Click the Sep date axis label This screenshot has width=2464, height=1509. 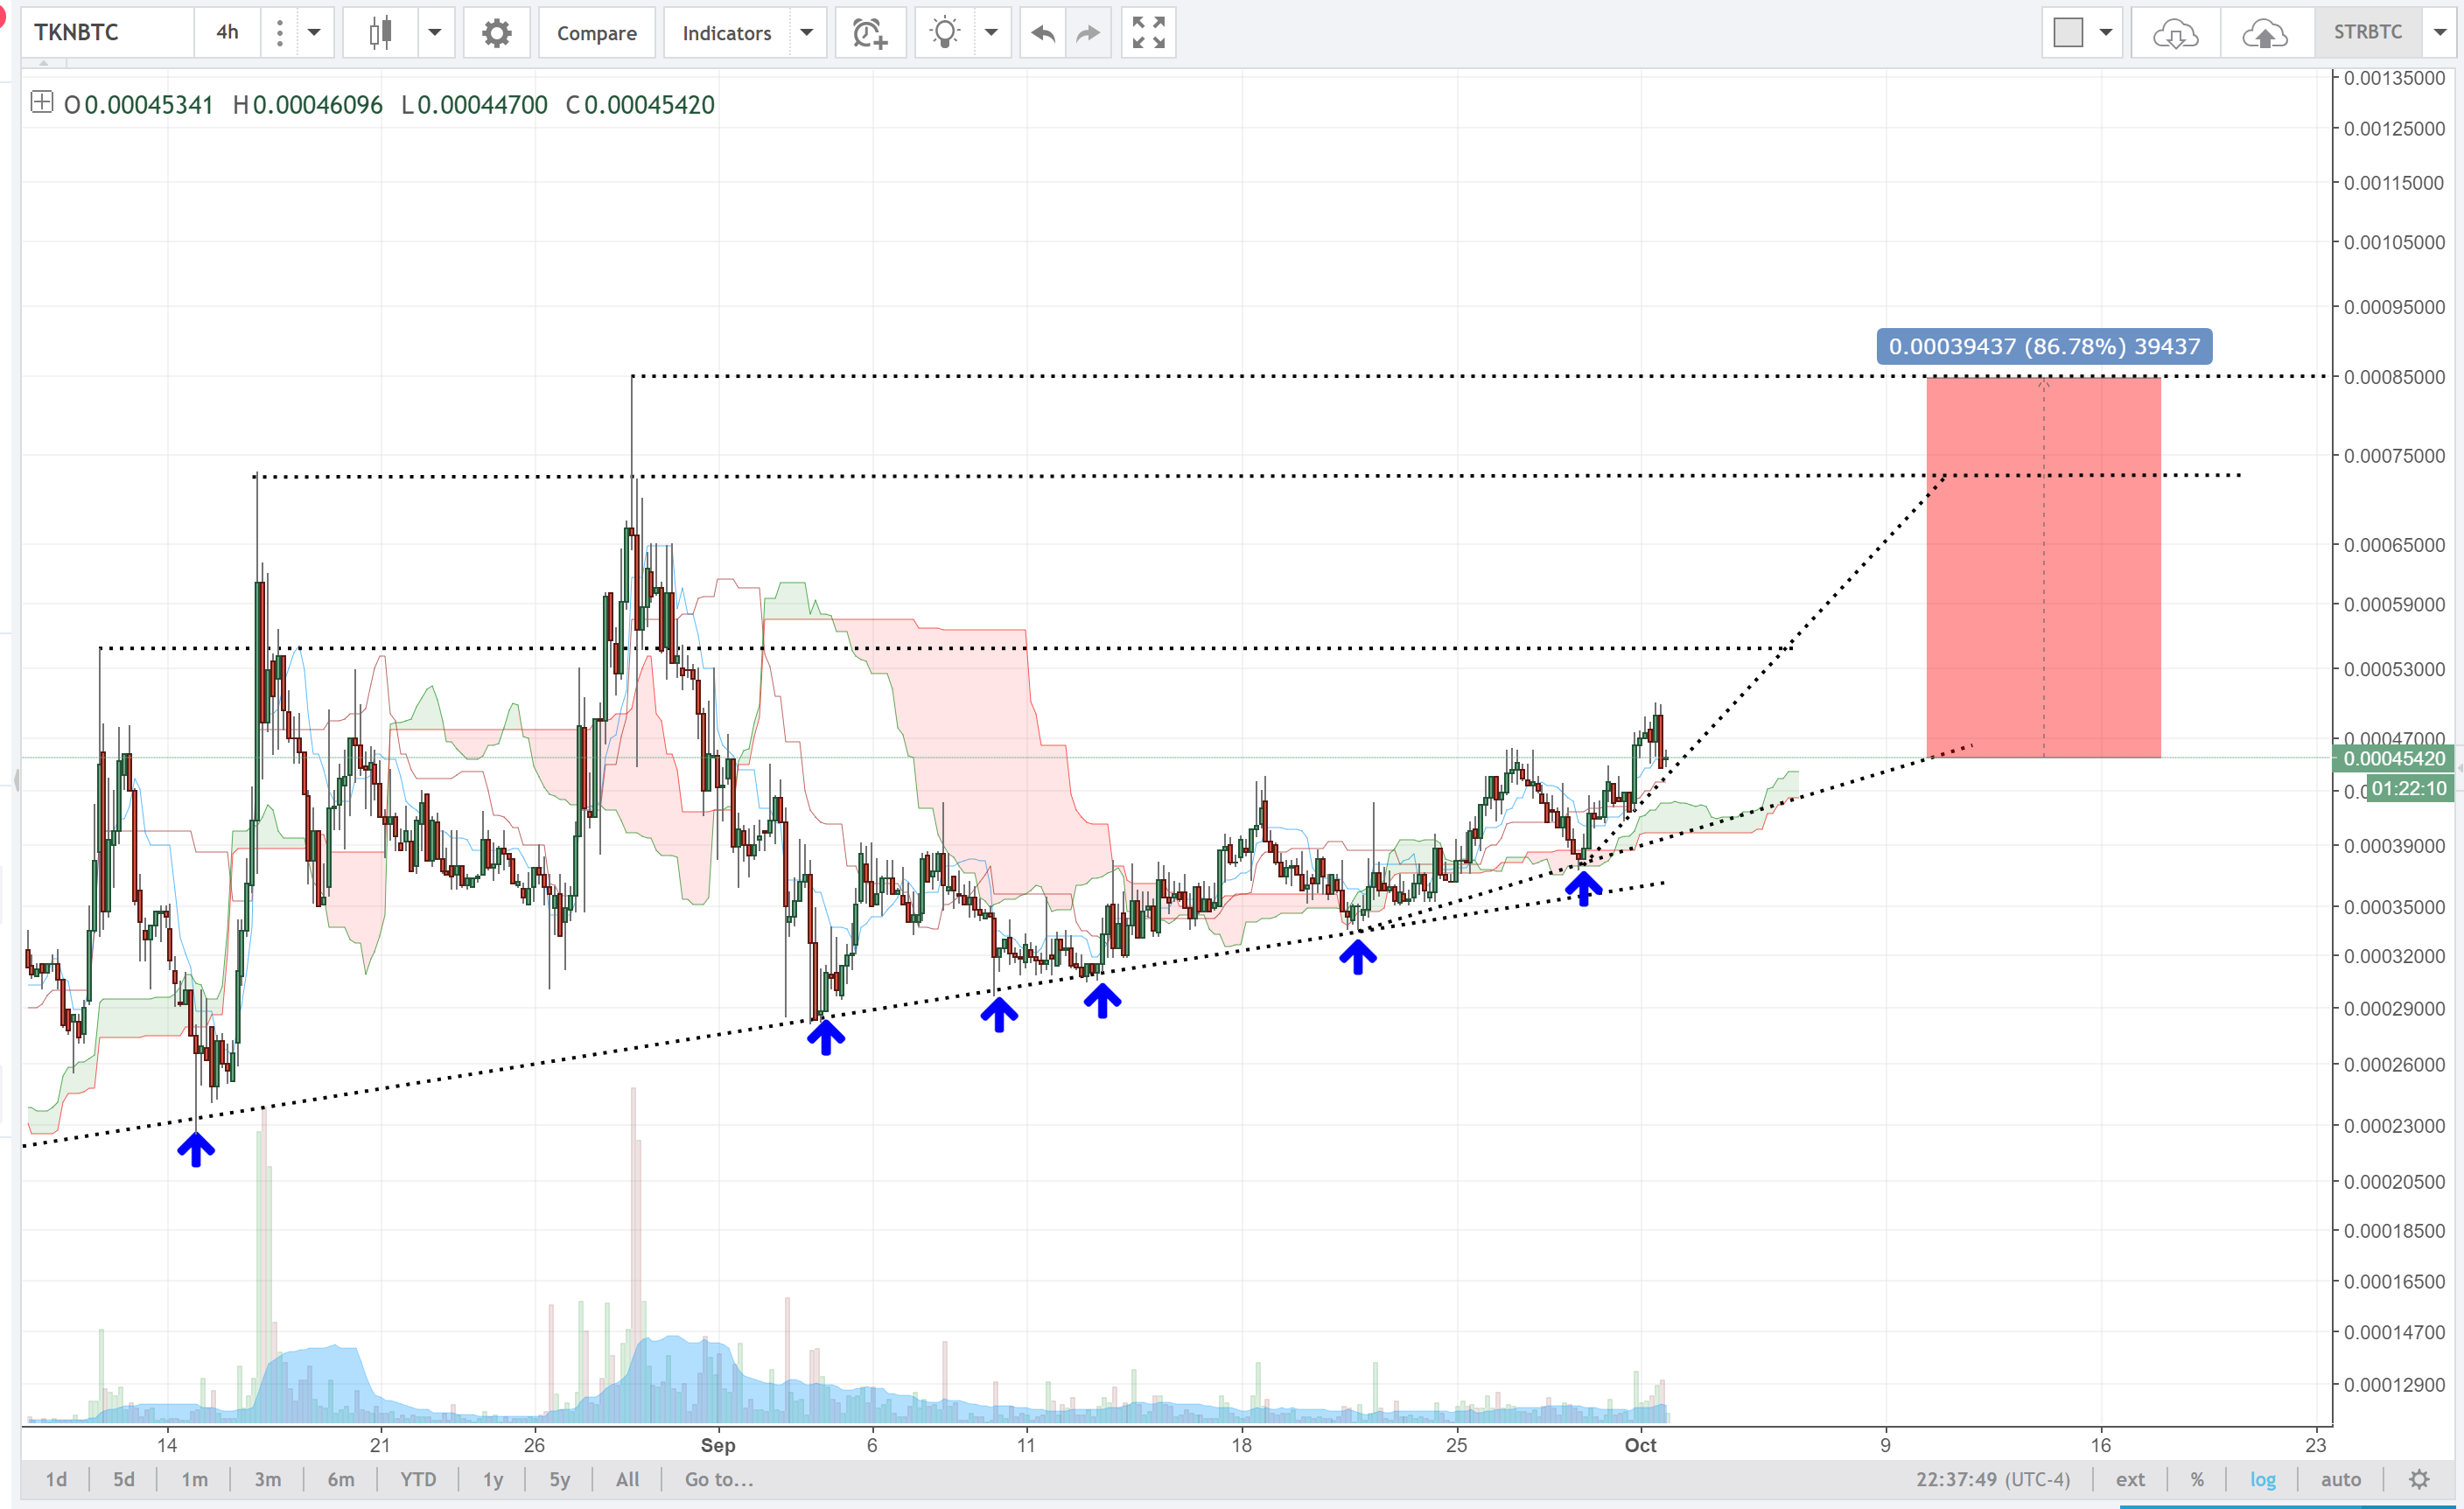718,1444
